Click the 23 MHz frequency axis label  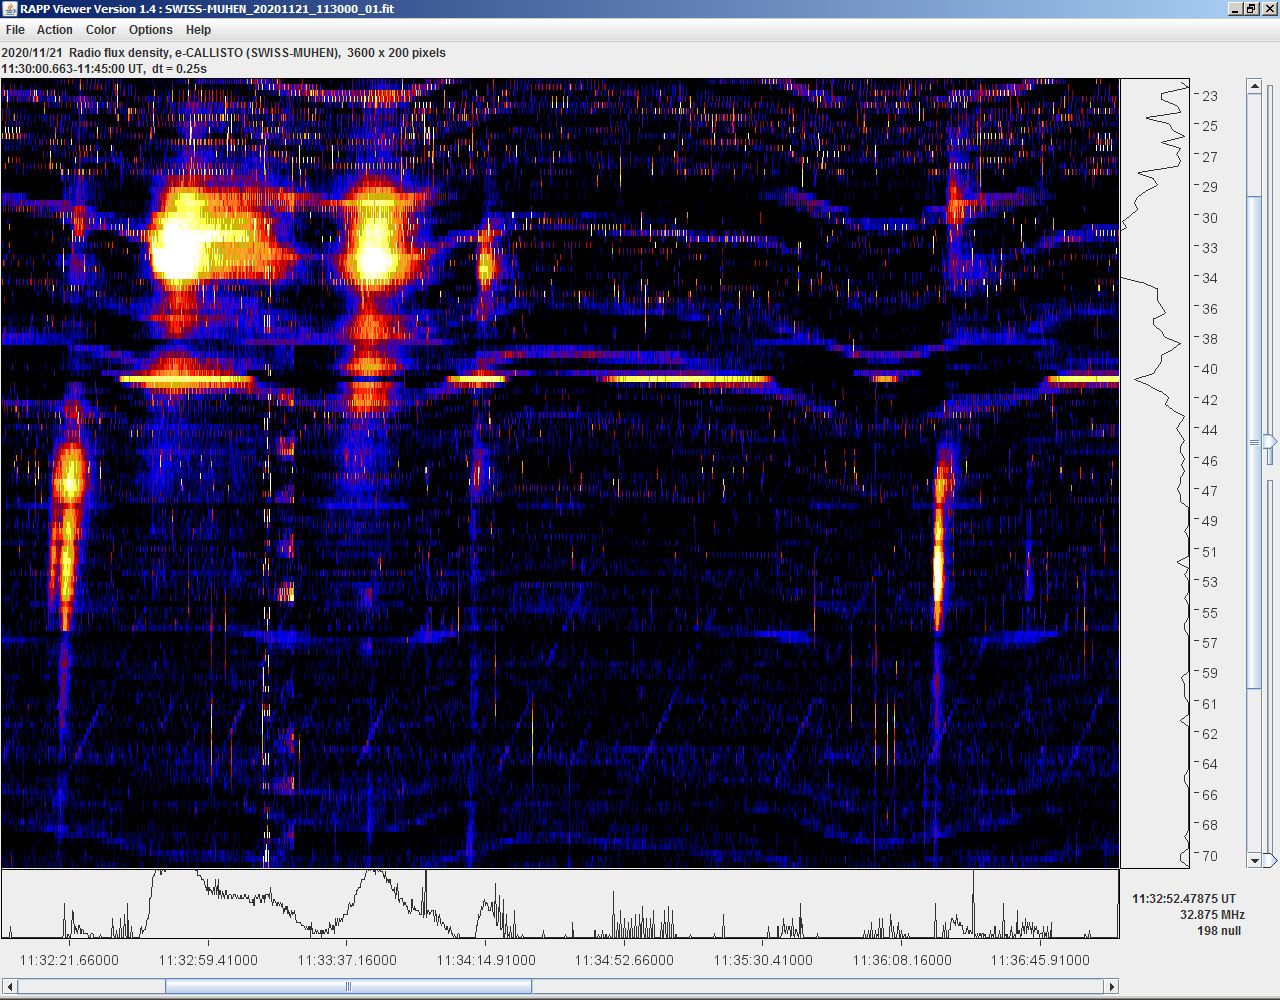pos(1210,96)
